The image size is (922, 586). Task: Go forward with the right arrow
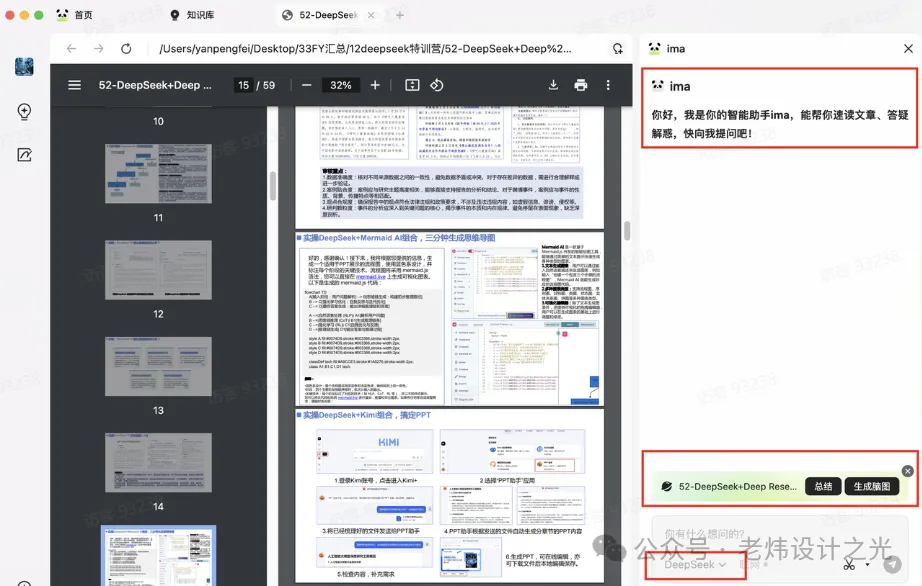(x=98, y=49)
